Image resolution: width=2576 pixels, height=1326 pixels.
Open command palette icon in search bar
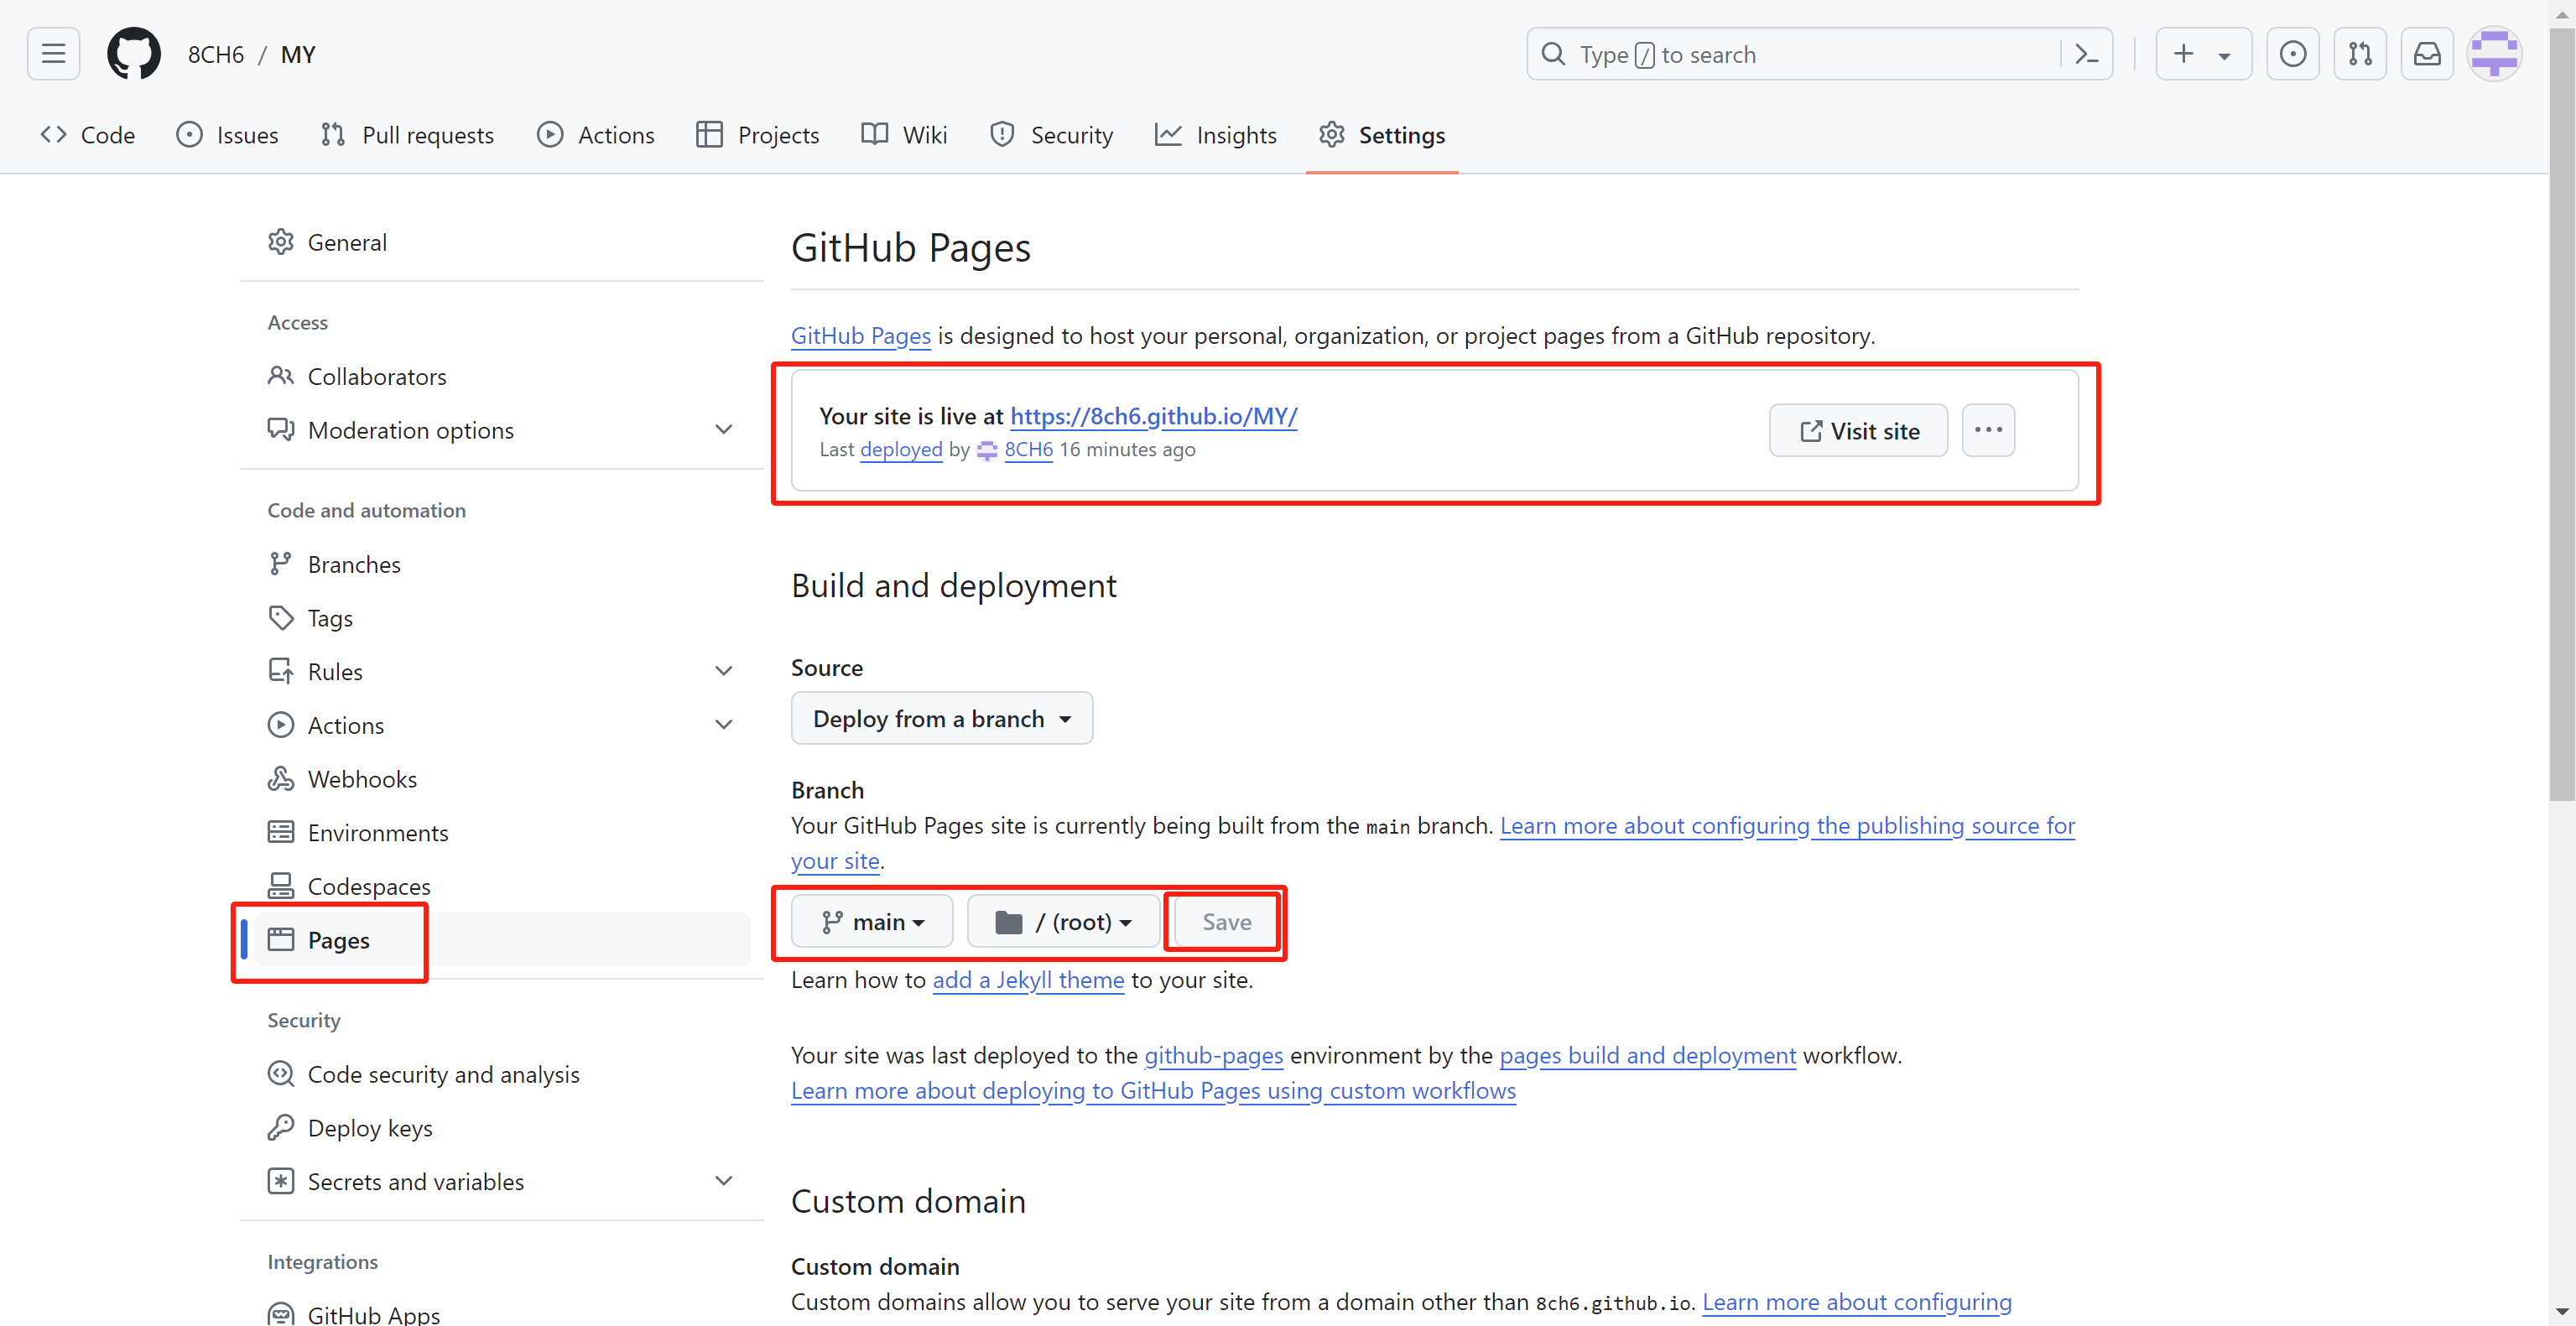(2086, 54)
